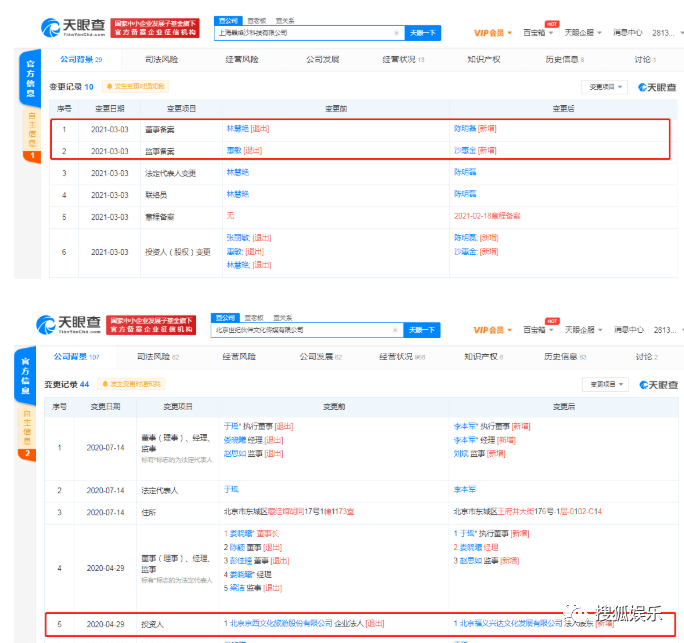The width and height of the screenshot is (684, 643).
Task: Expand the VIP会员 menu in the lower header
Action: tap(492, 330)
